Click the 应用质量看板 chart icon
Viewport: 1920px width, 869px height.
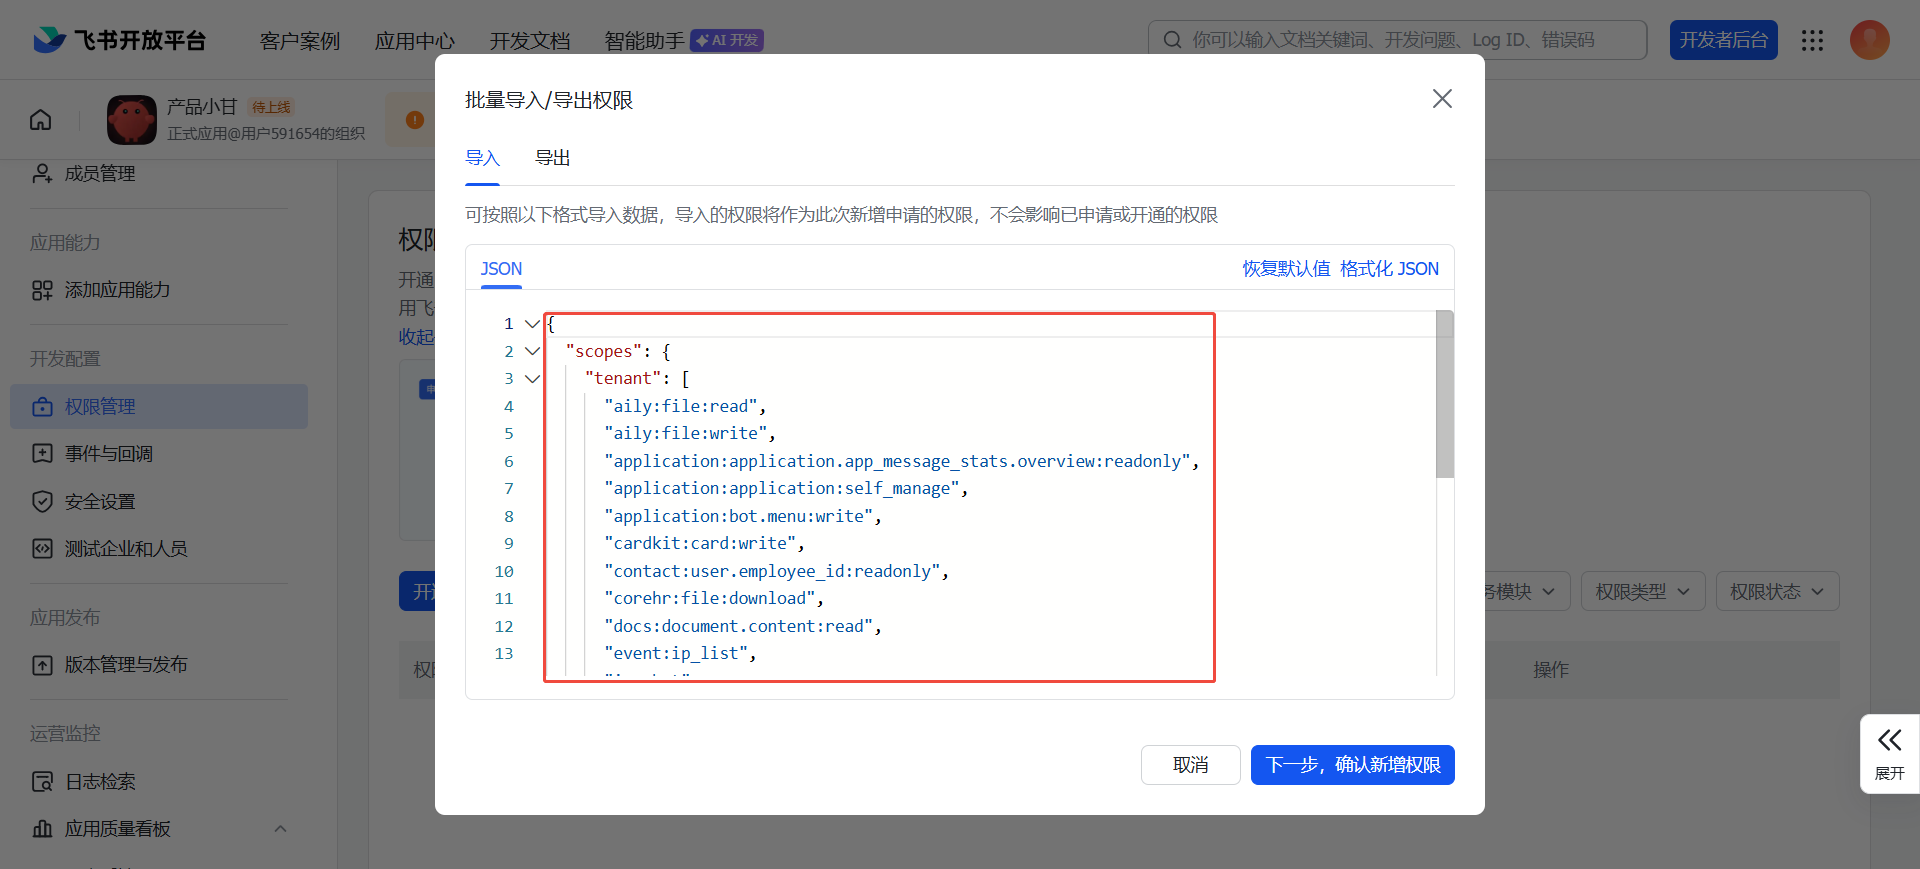[x=42, y=829]
